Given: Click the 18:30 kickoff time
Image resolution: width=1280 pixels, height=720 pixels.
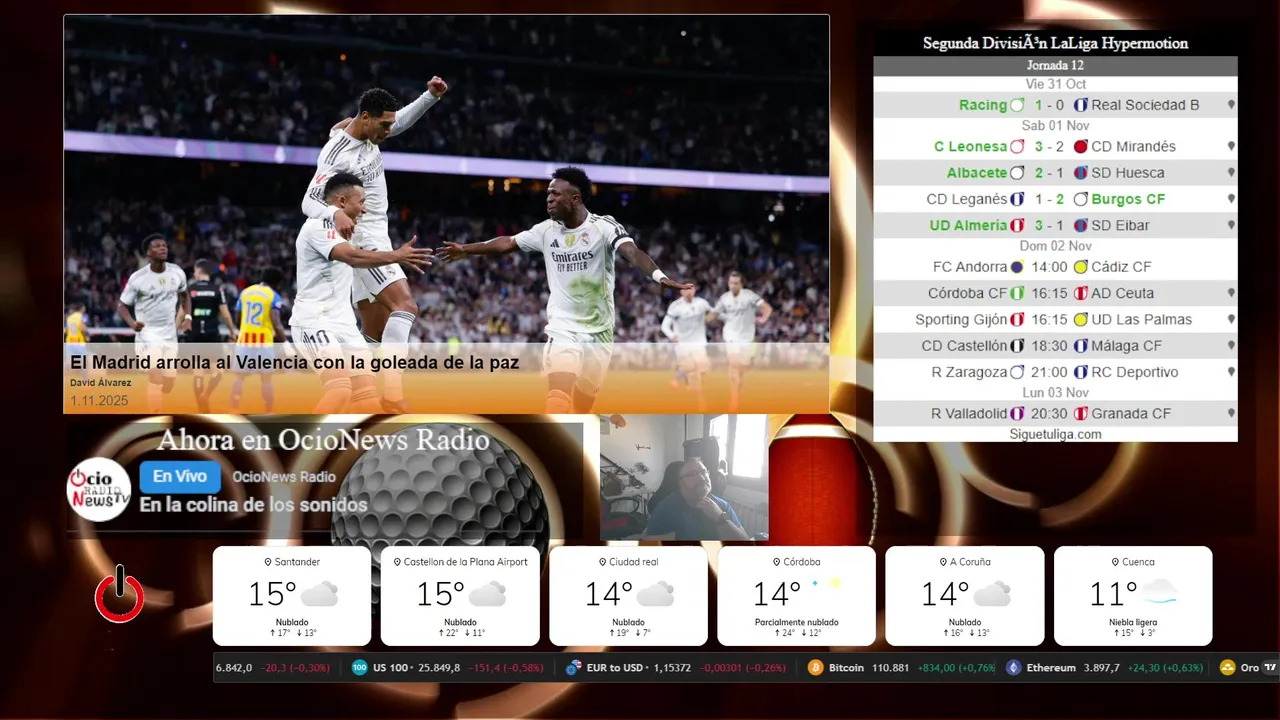Looking at the screenshot, I should tap(1050, 346).
